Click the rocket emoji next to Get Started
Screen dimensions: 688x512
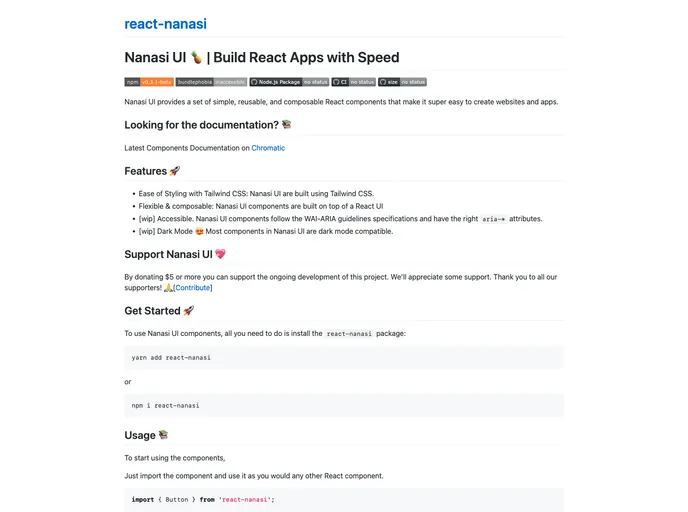click(189, 311)
